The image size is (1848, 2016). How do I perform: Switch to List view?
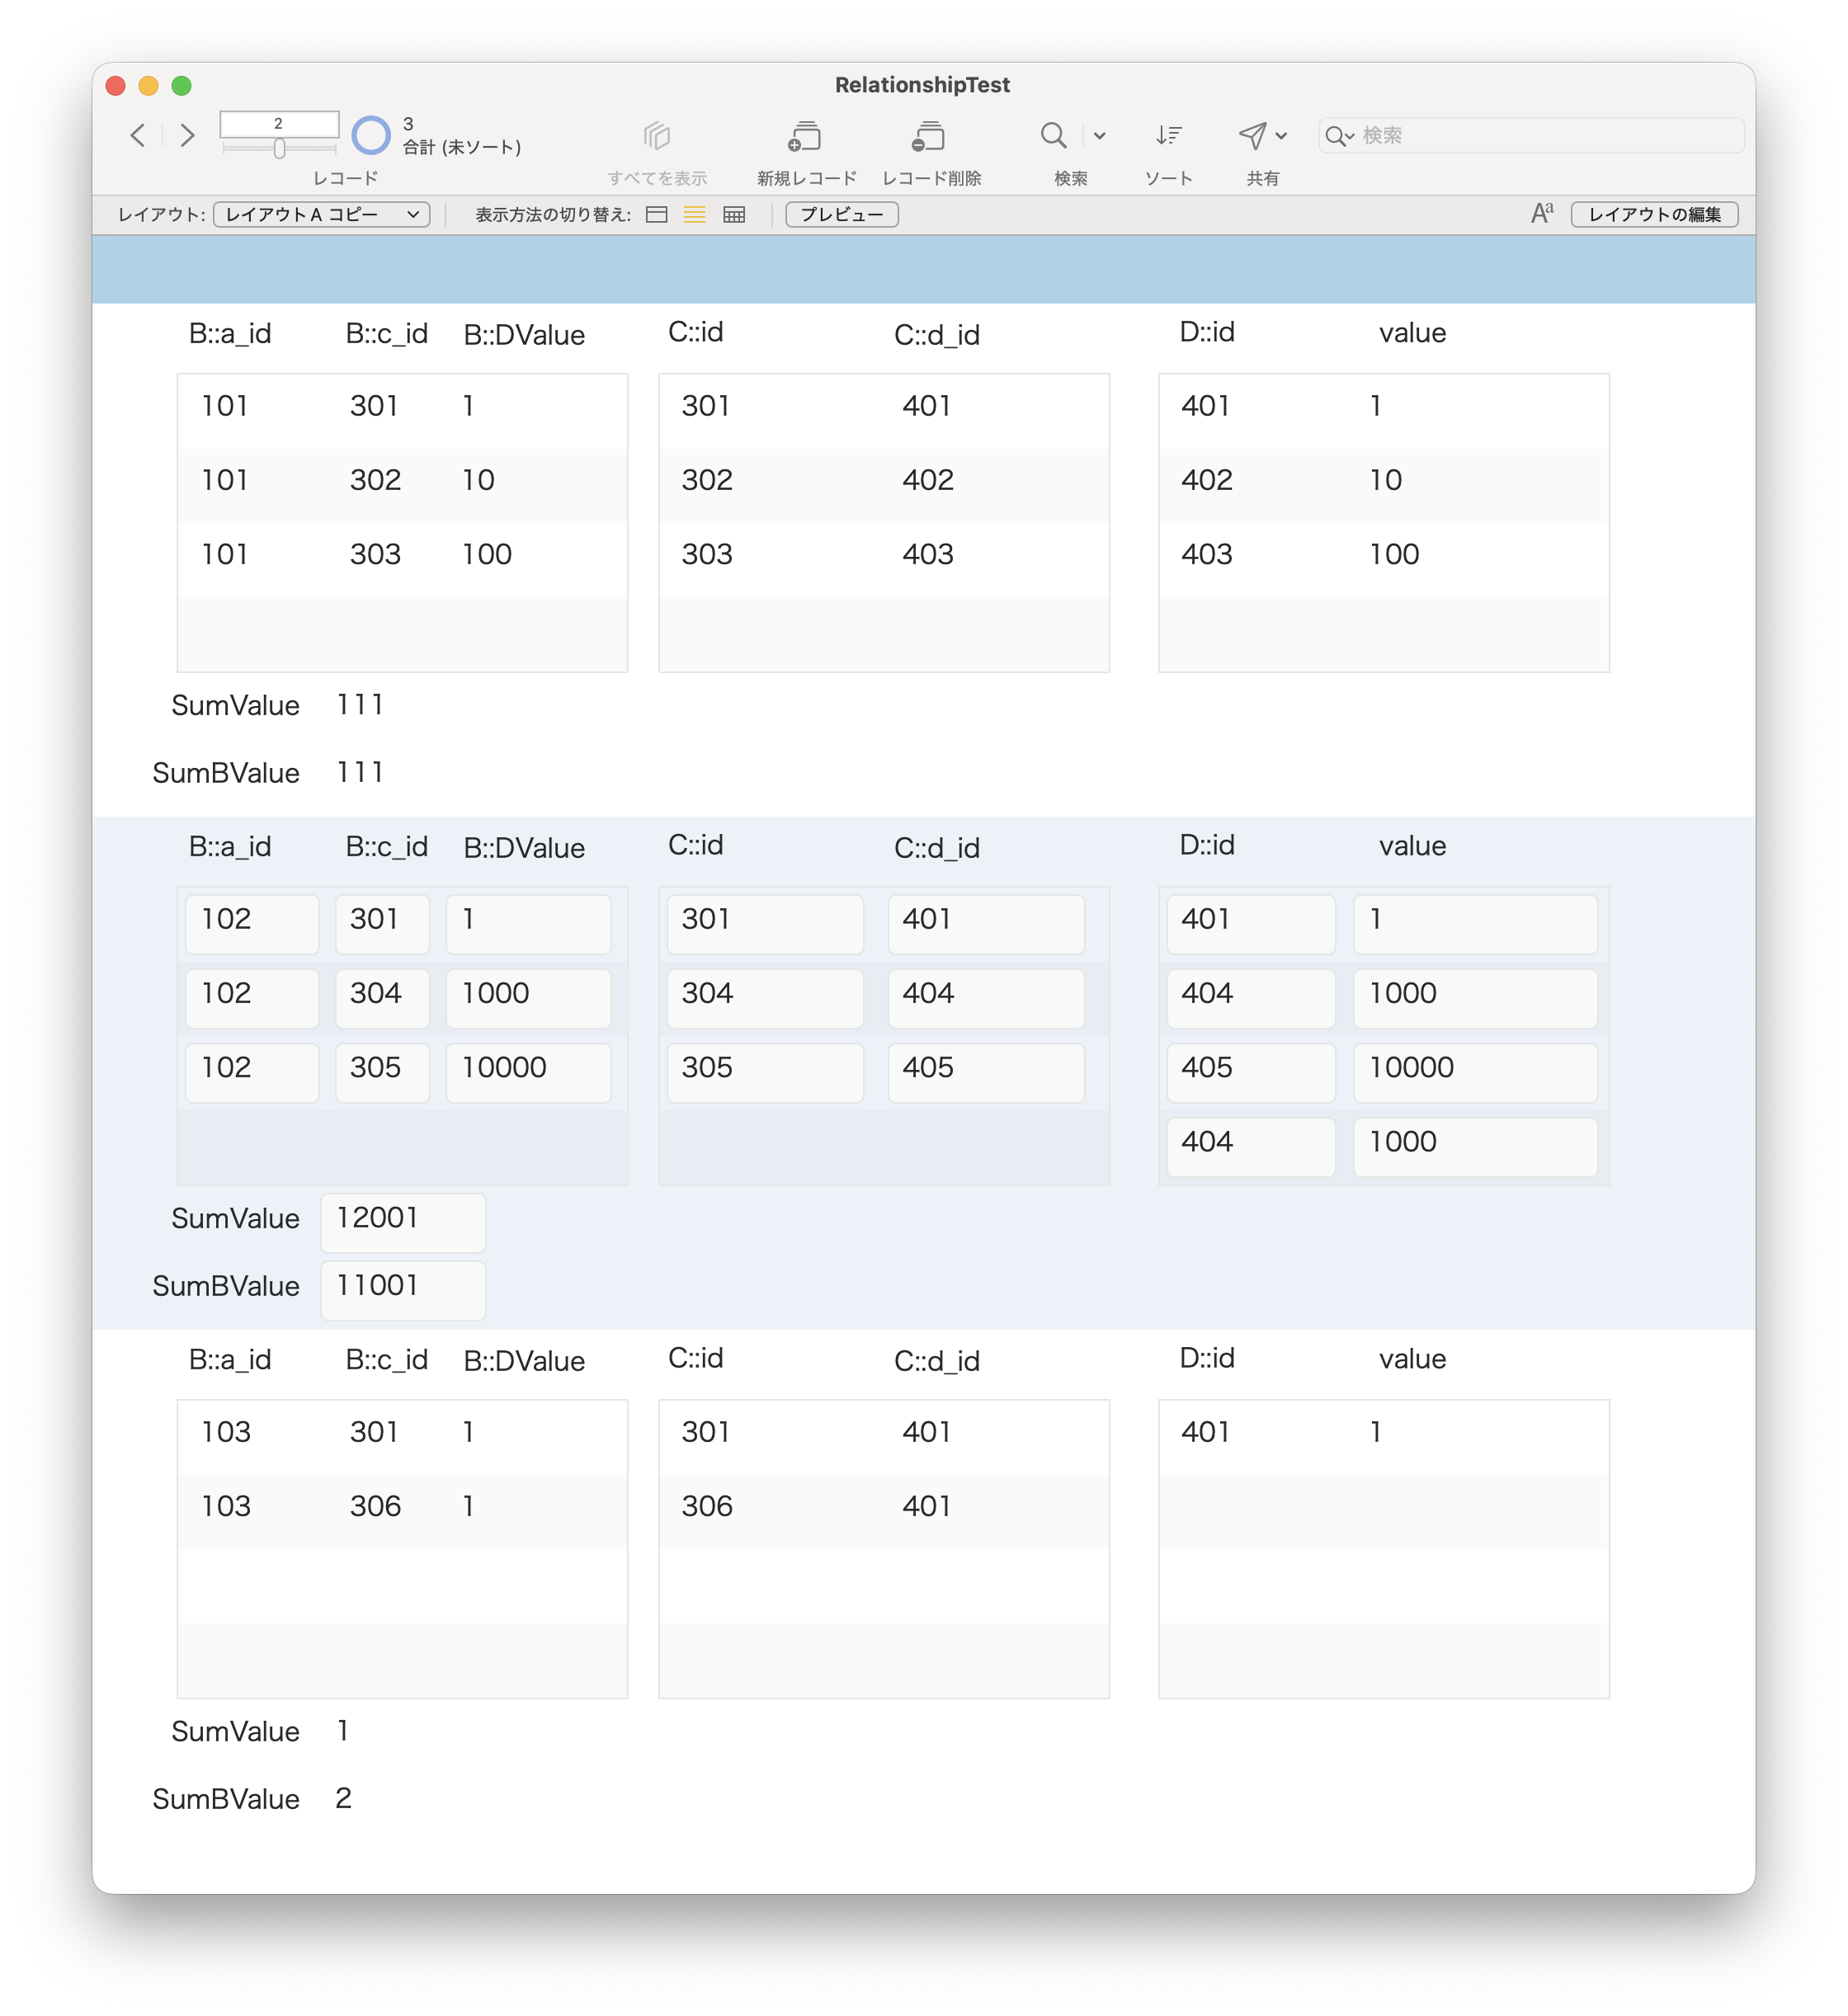(695, 215)
